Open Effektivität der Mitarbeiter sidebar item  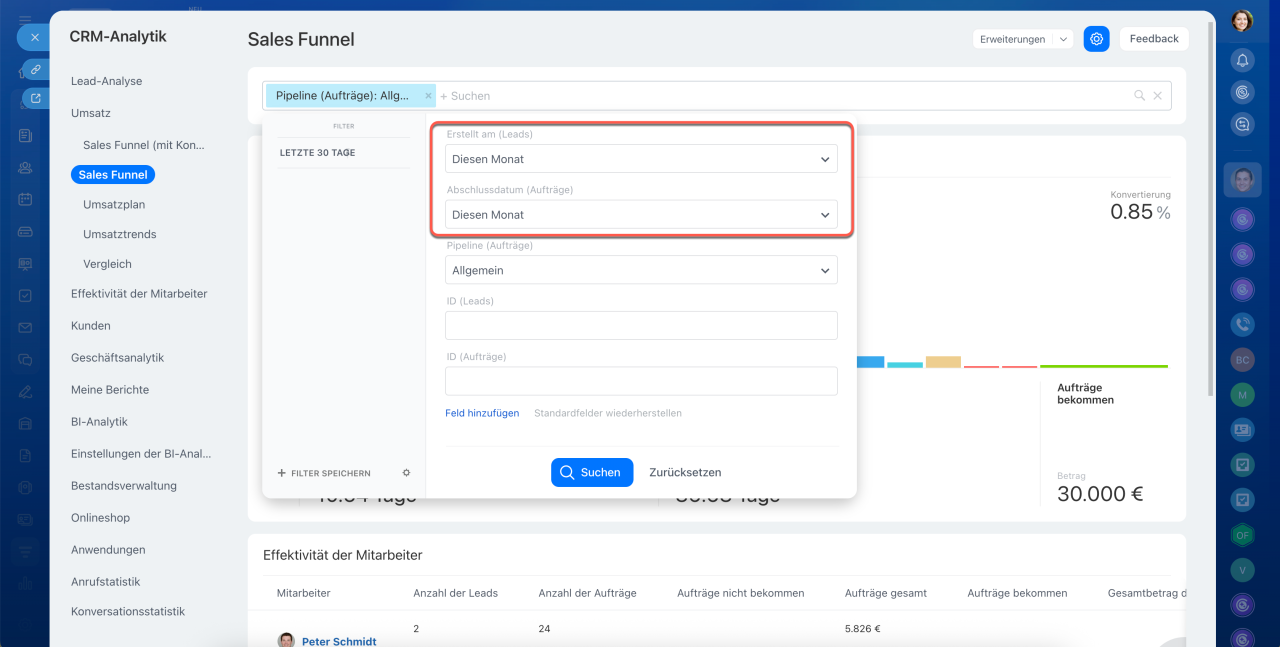click(x=139, y=294)
